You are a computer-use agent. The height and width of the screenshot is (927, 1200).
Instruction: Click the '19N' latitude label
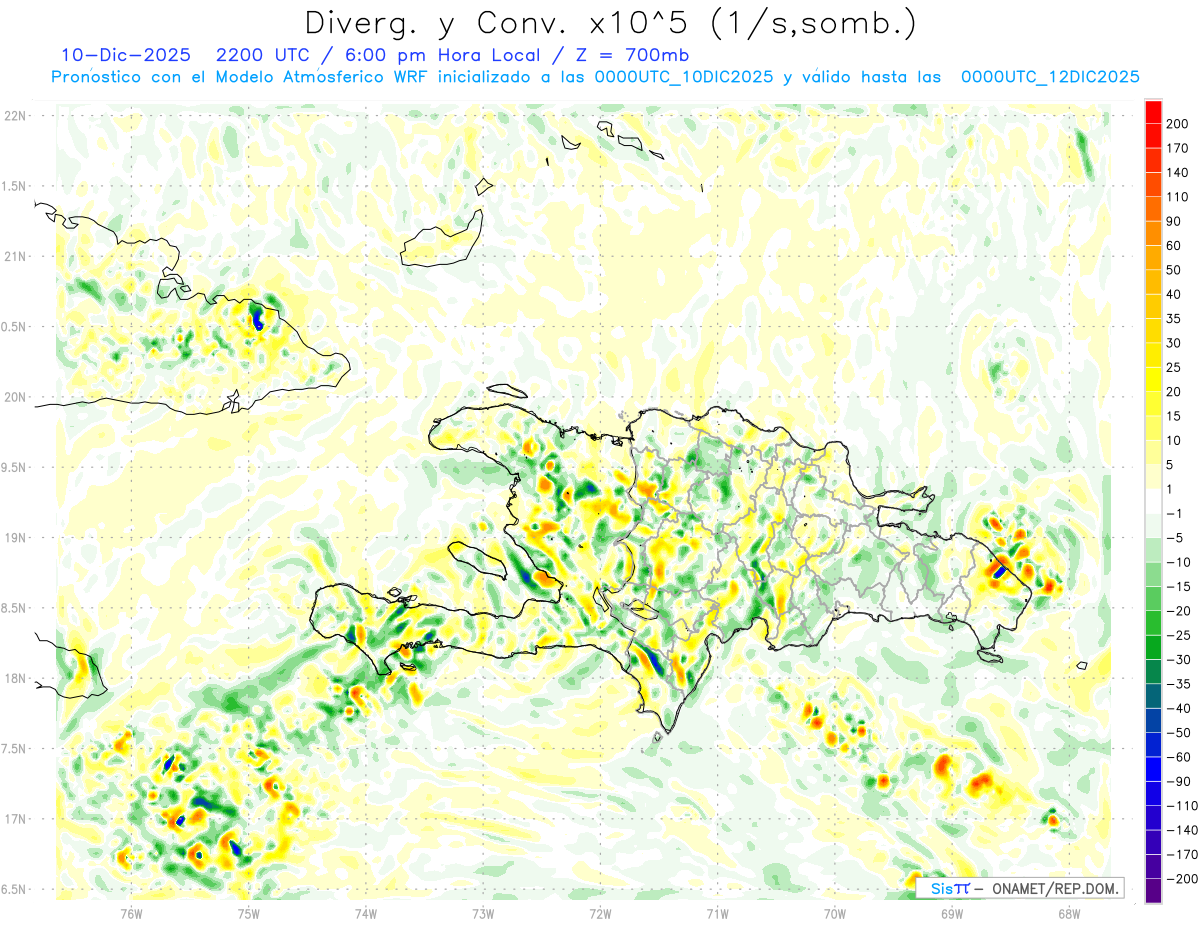(x=14, y=537)
